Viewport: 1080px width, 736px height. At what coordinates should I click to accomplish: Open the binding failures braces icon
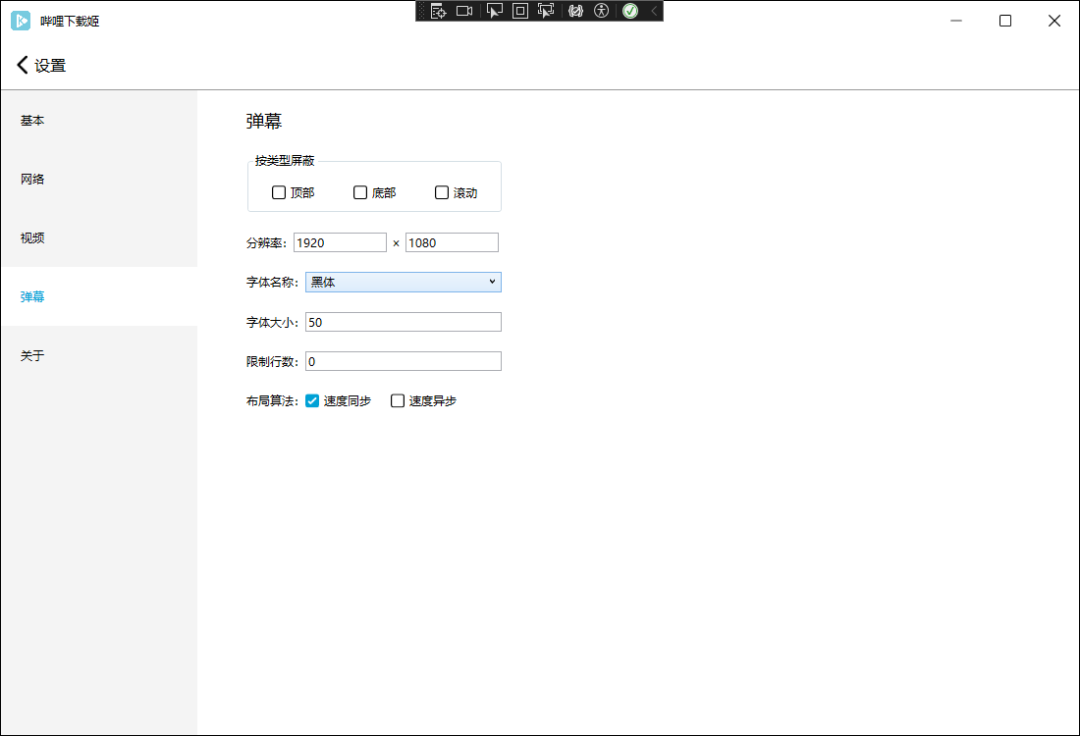point(575,11)
